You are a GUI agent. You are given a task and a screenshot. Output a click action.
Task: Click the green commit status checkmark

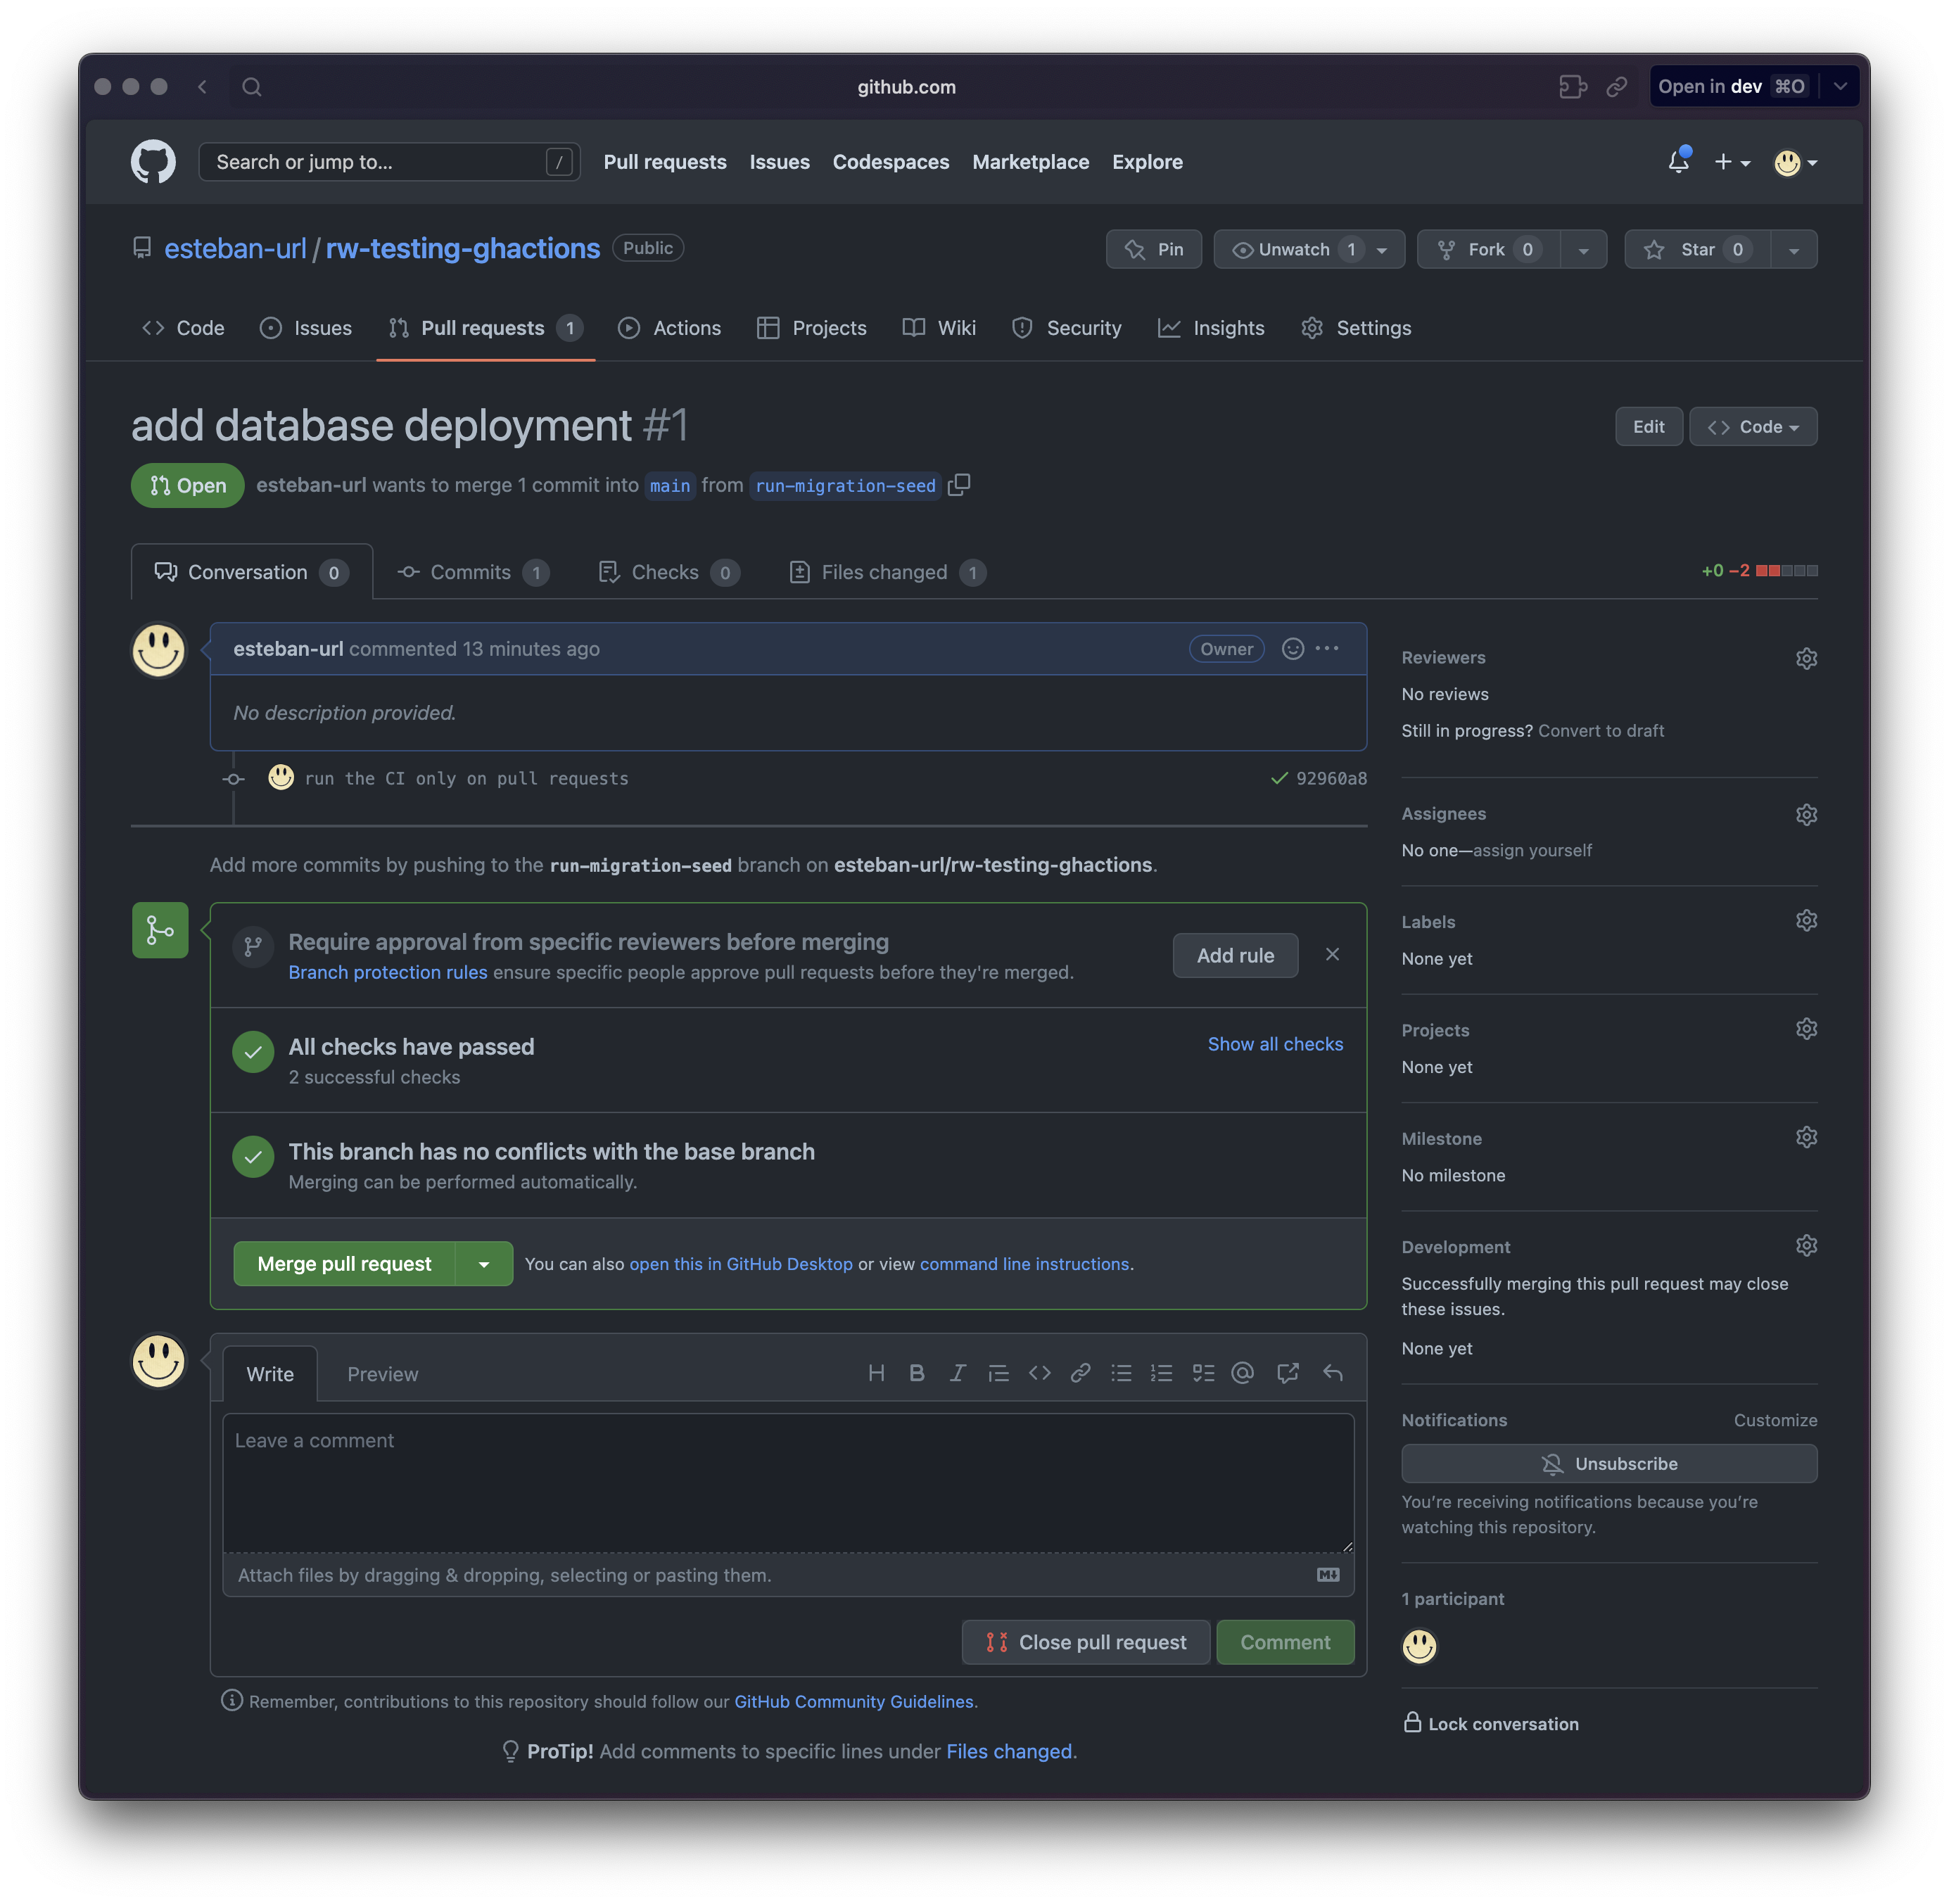pos(1278,778)
